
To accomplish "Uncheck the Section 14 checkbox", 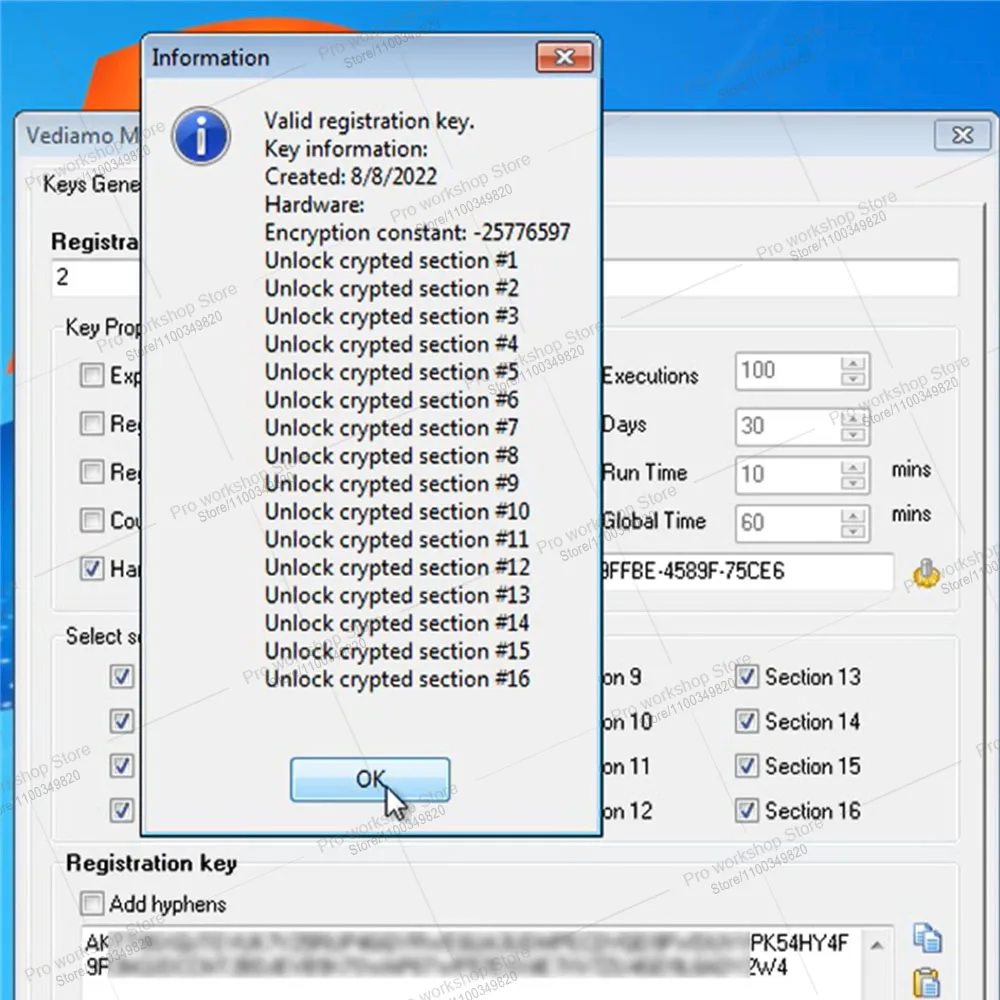I will [746, 721].
